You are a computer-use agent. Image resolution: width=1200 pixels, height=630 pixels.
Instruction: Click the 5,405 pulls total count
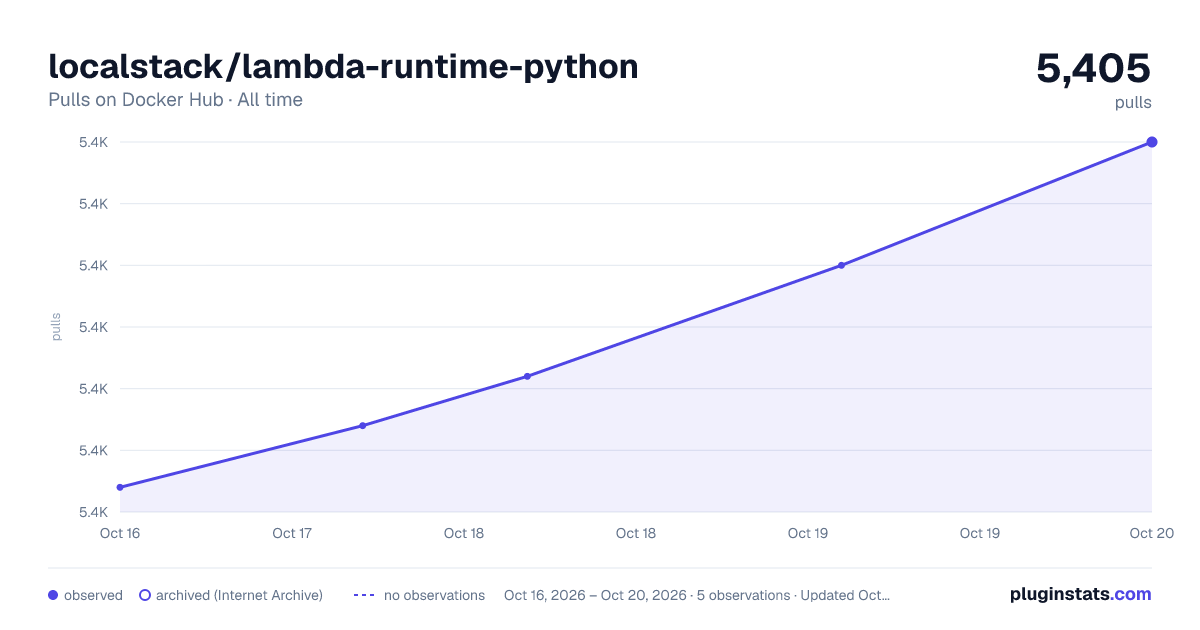click(1093, 68)
